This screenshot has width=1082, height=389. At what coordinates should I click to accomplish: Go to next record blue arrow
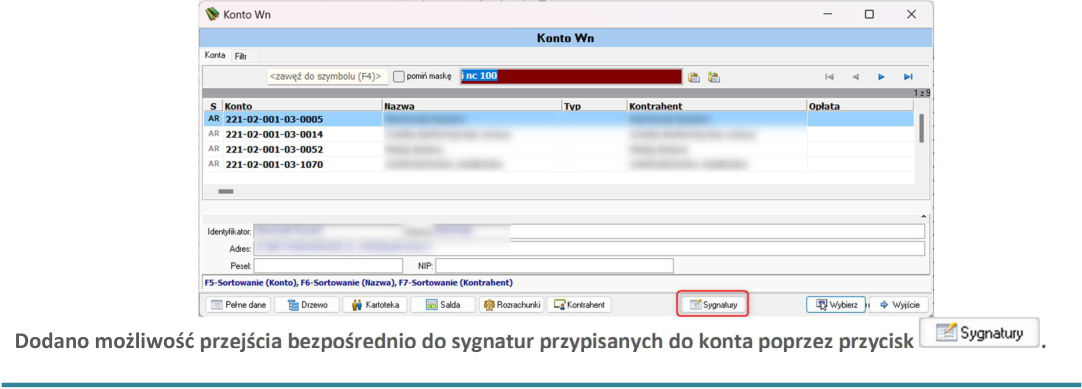[881, 77]
